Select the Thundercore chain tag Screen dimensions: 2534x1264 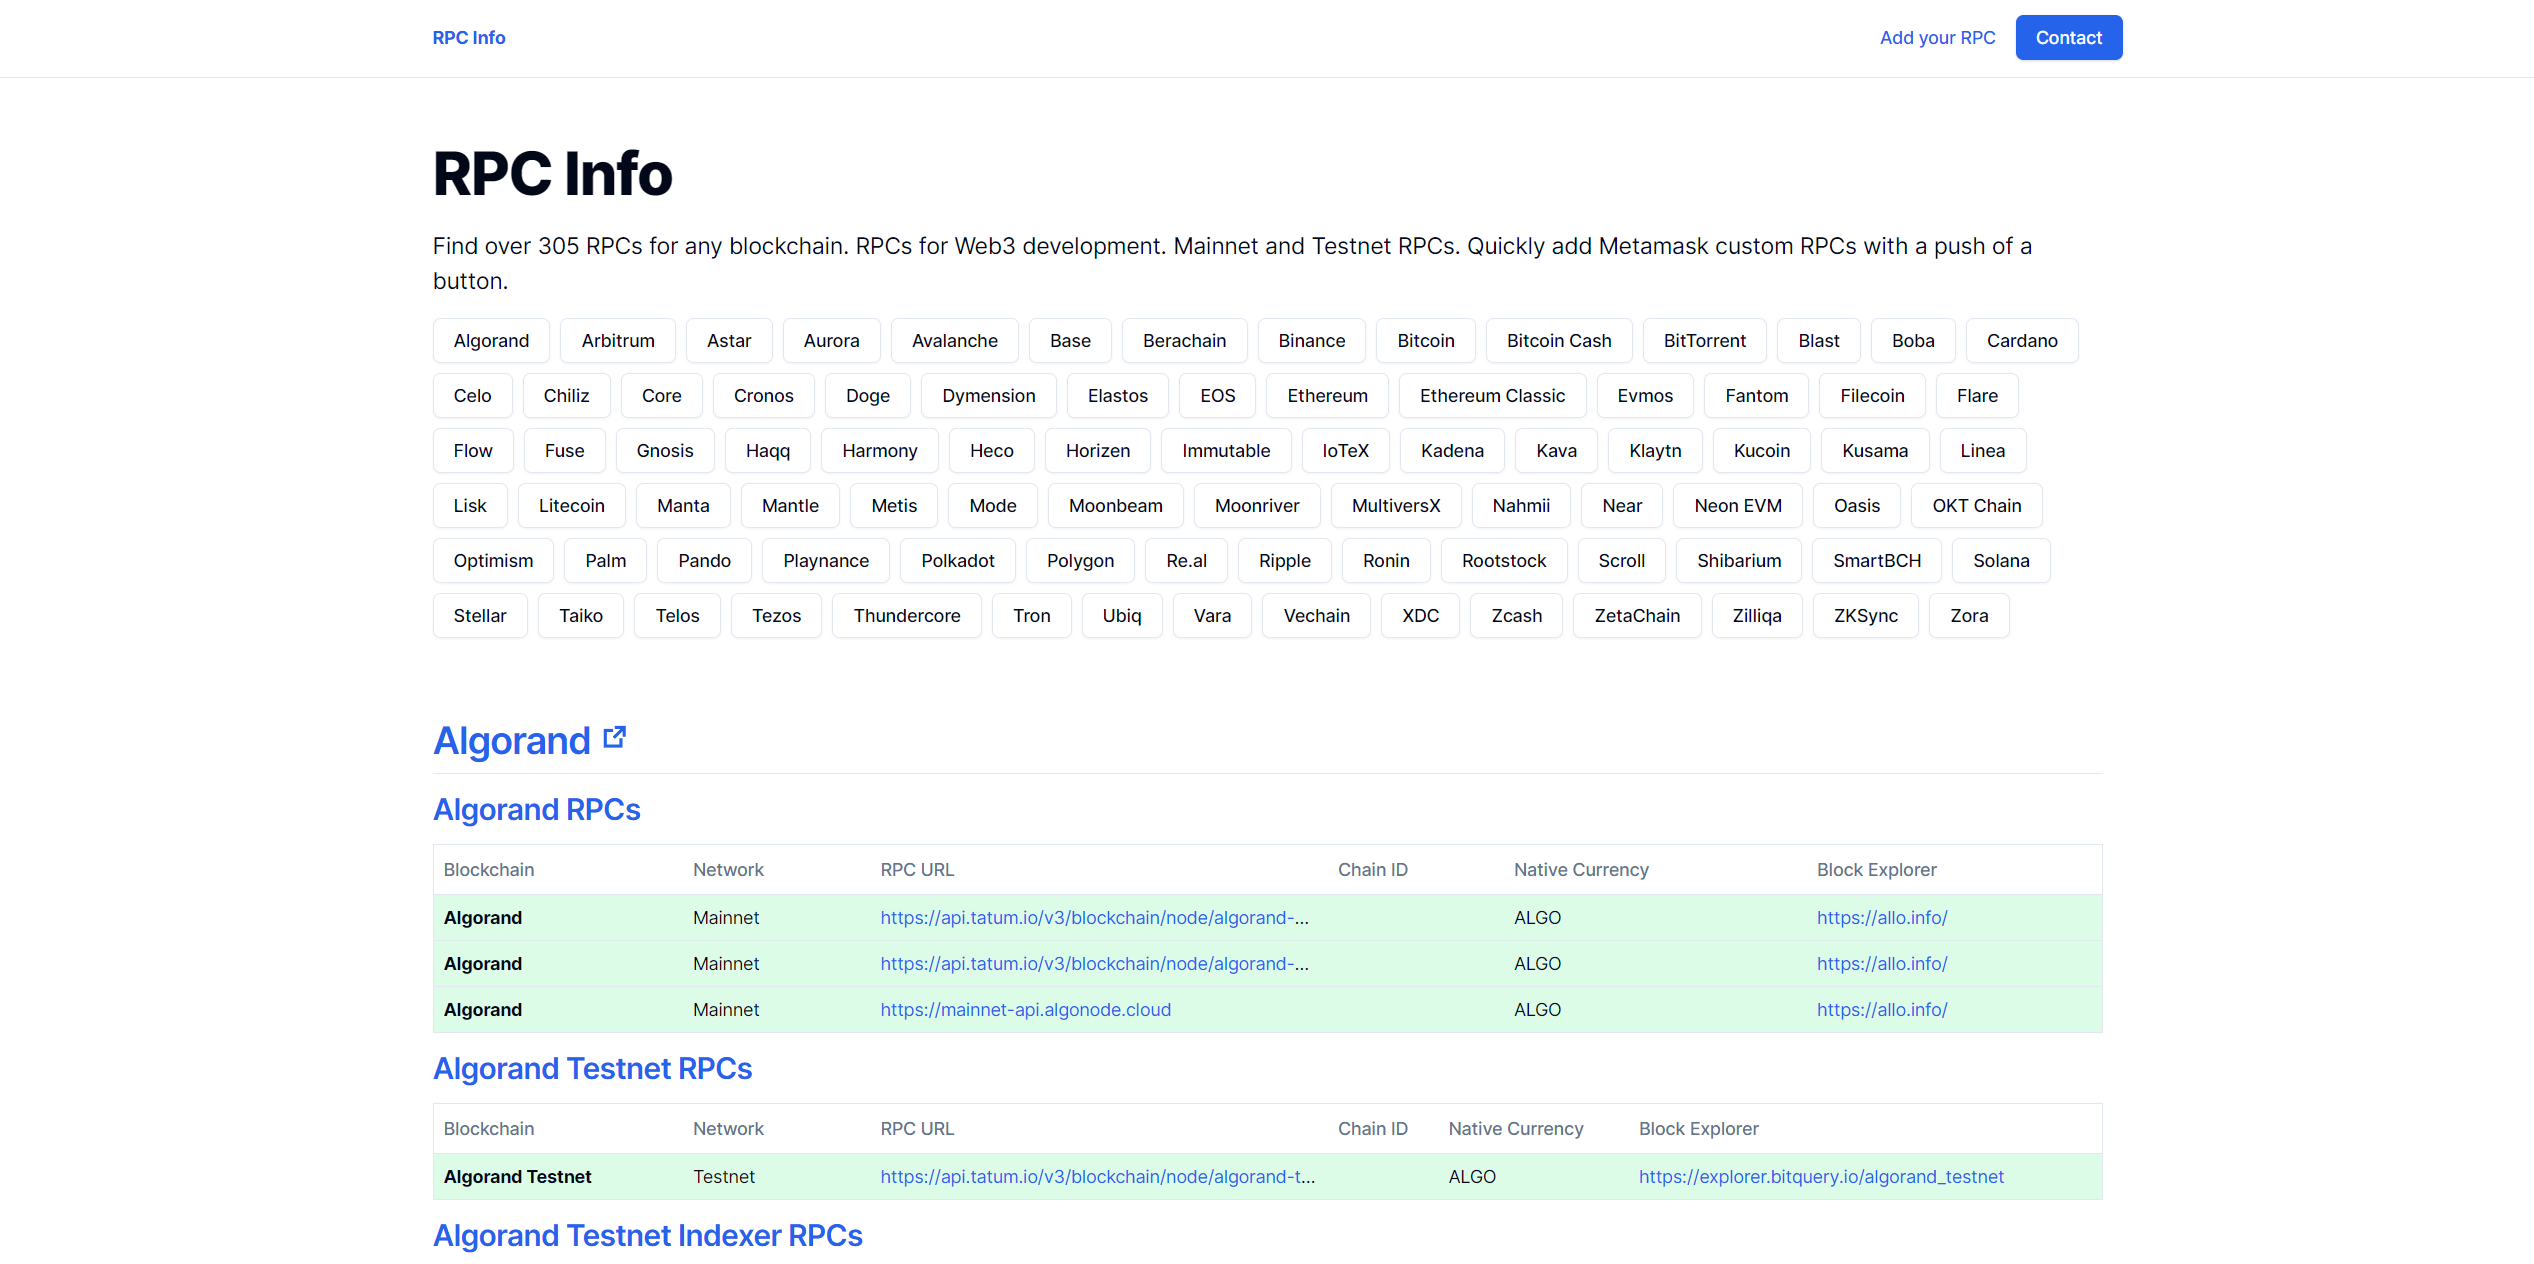click(906, 616)
